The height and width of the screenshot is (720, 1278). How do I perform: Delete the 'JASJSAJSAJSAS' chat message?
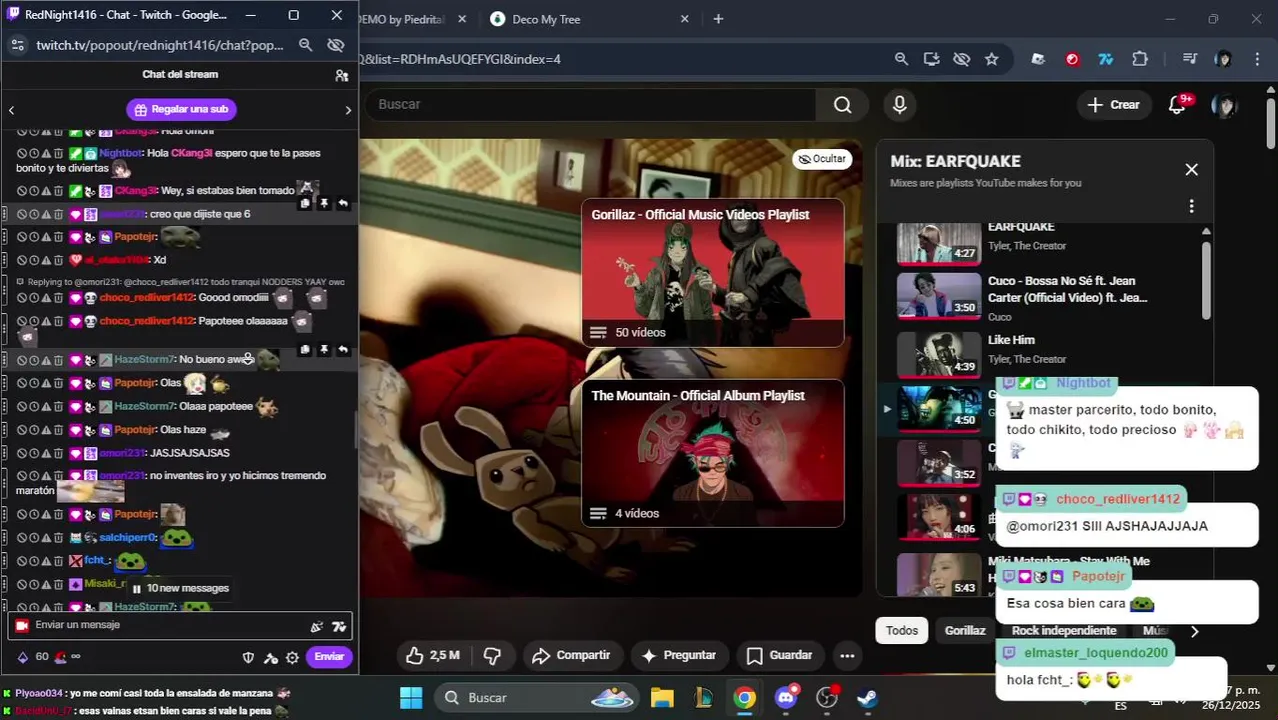pos(58,453)
